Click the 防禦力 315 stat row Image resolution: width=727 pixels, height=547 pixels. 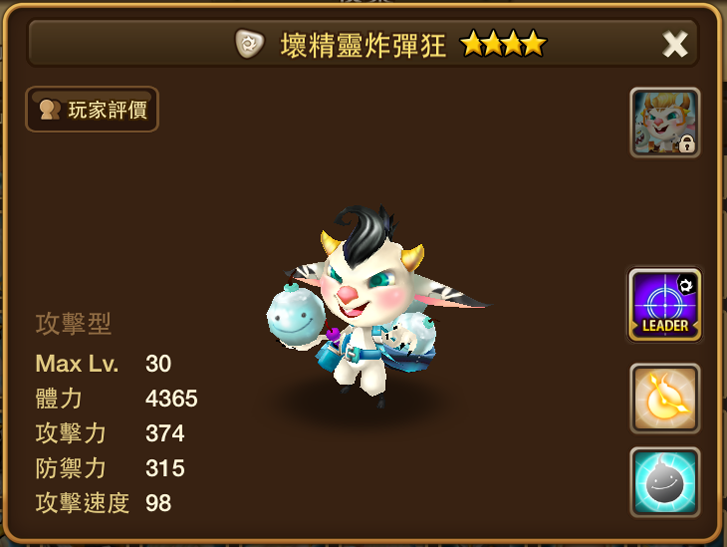110,468
